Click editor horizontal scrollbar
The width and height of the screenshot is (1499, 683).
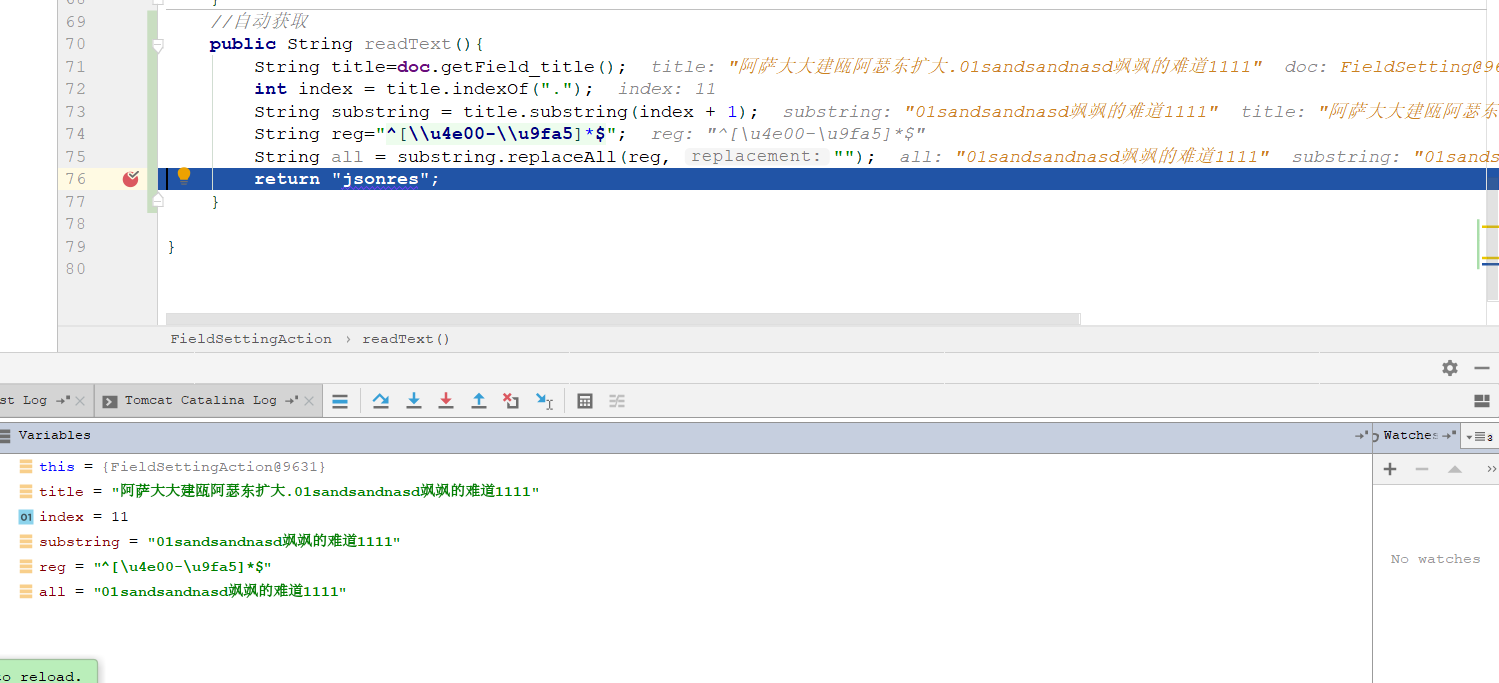point(623,319)
